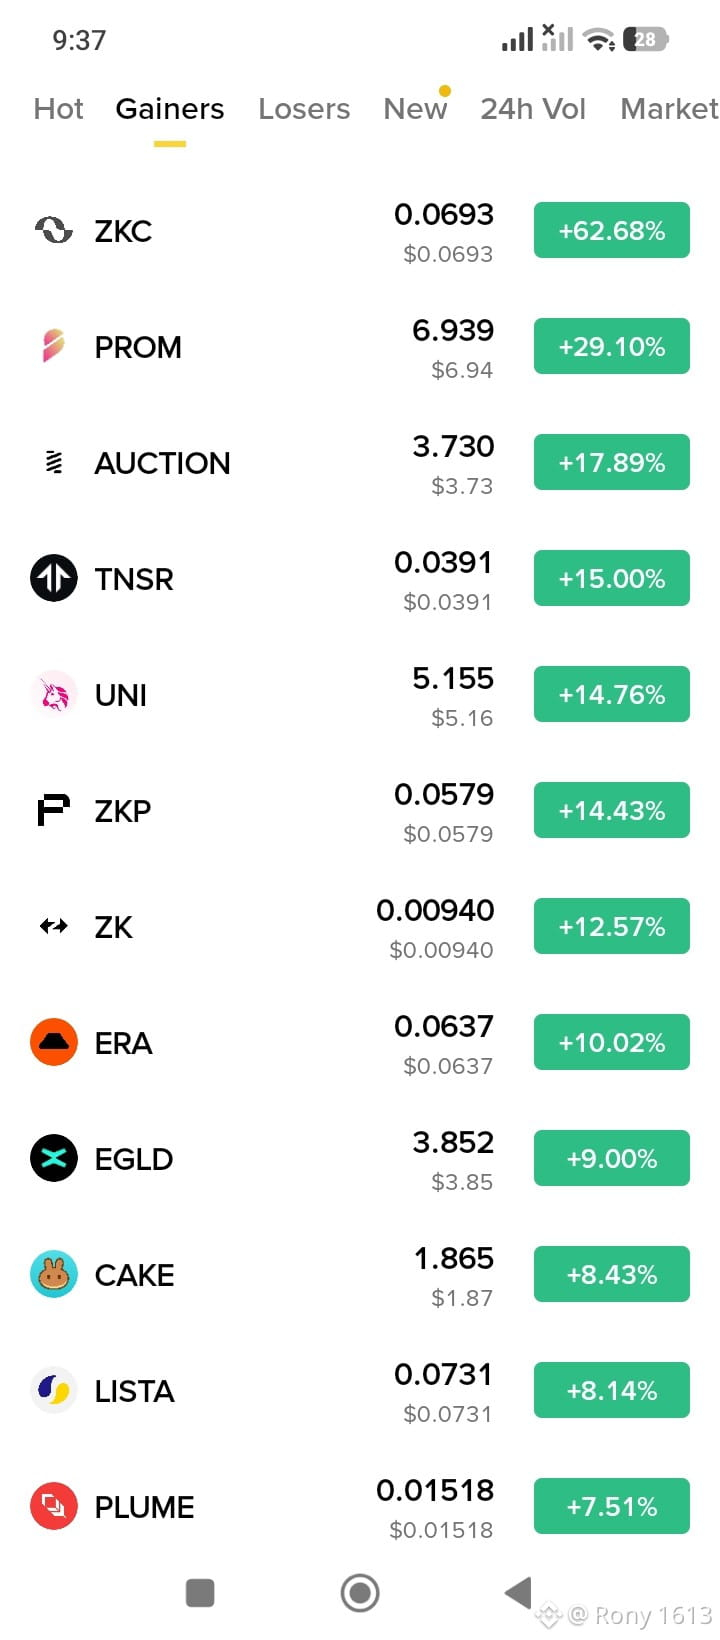Tap the CAKE bunny icon
This screenshot has height=1640, width=720.
[x=54, y=1274]
